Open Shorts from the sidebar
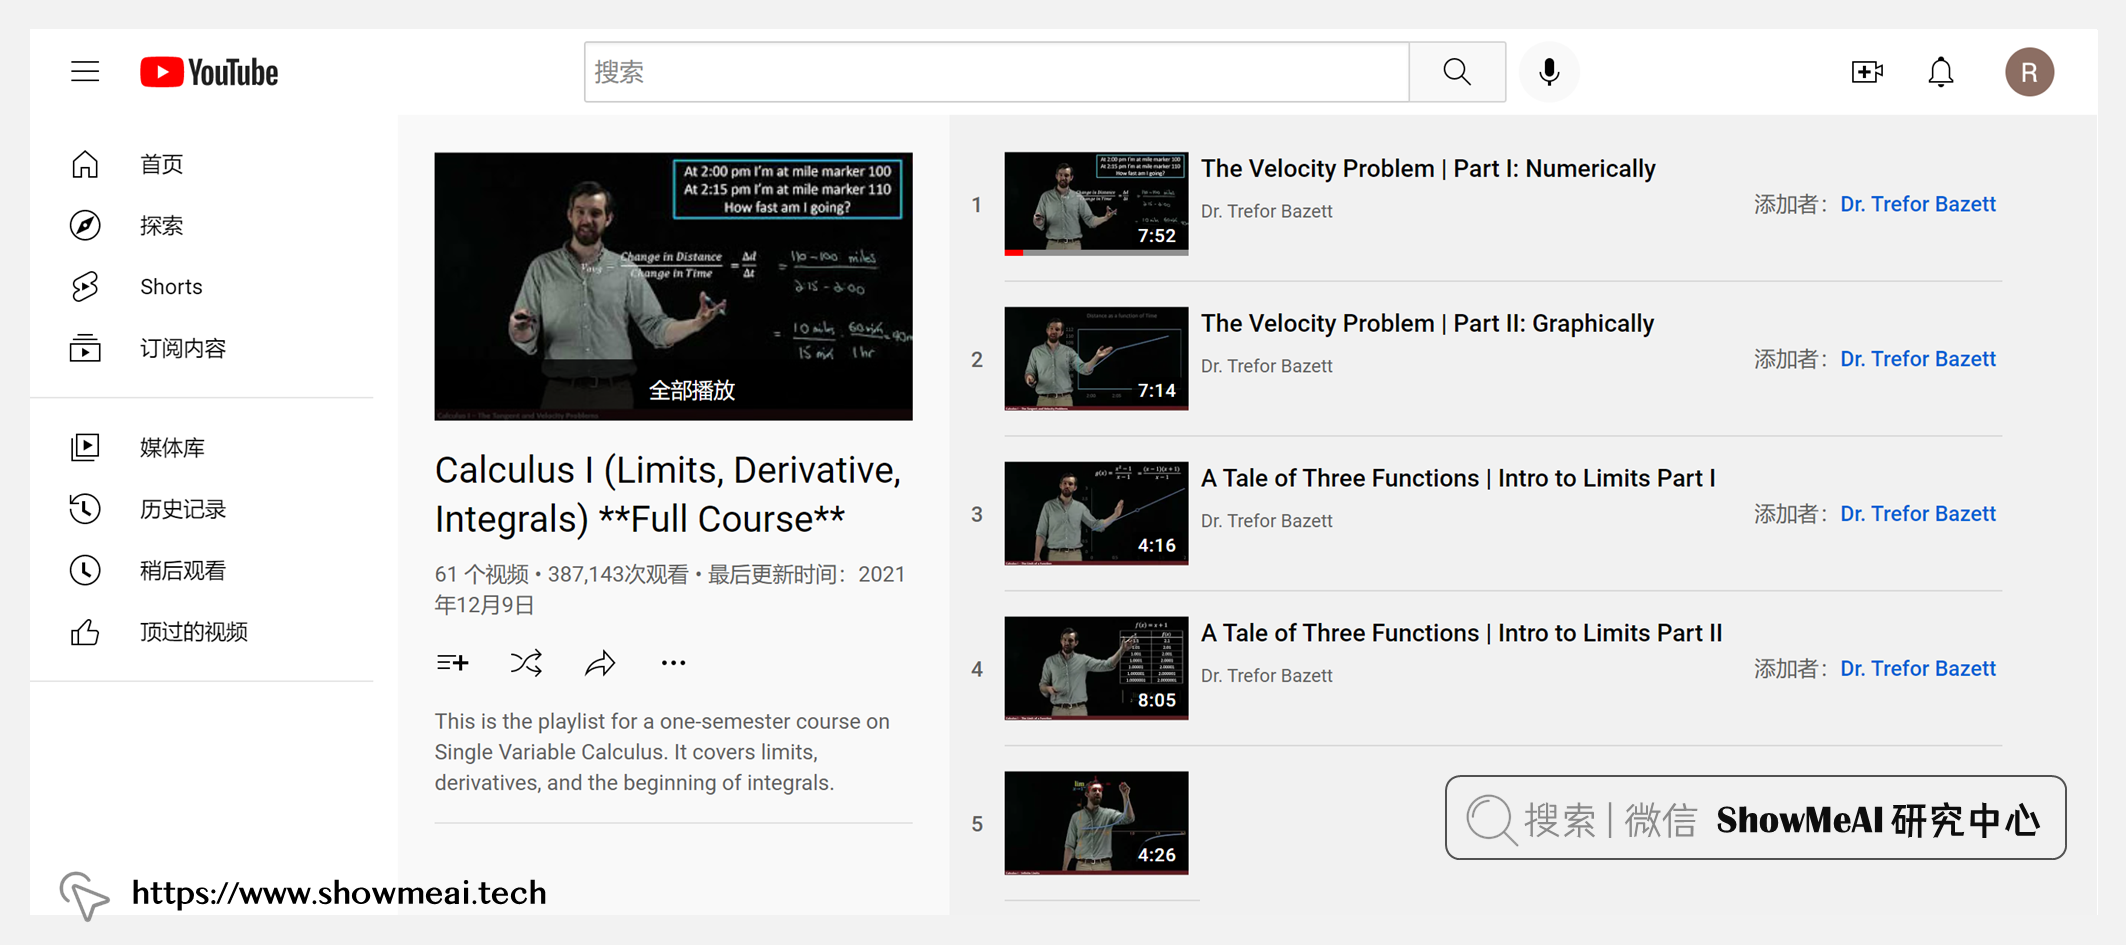 click(x=170, y=286)
